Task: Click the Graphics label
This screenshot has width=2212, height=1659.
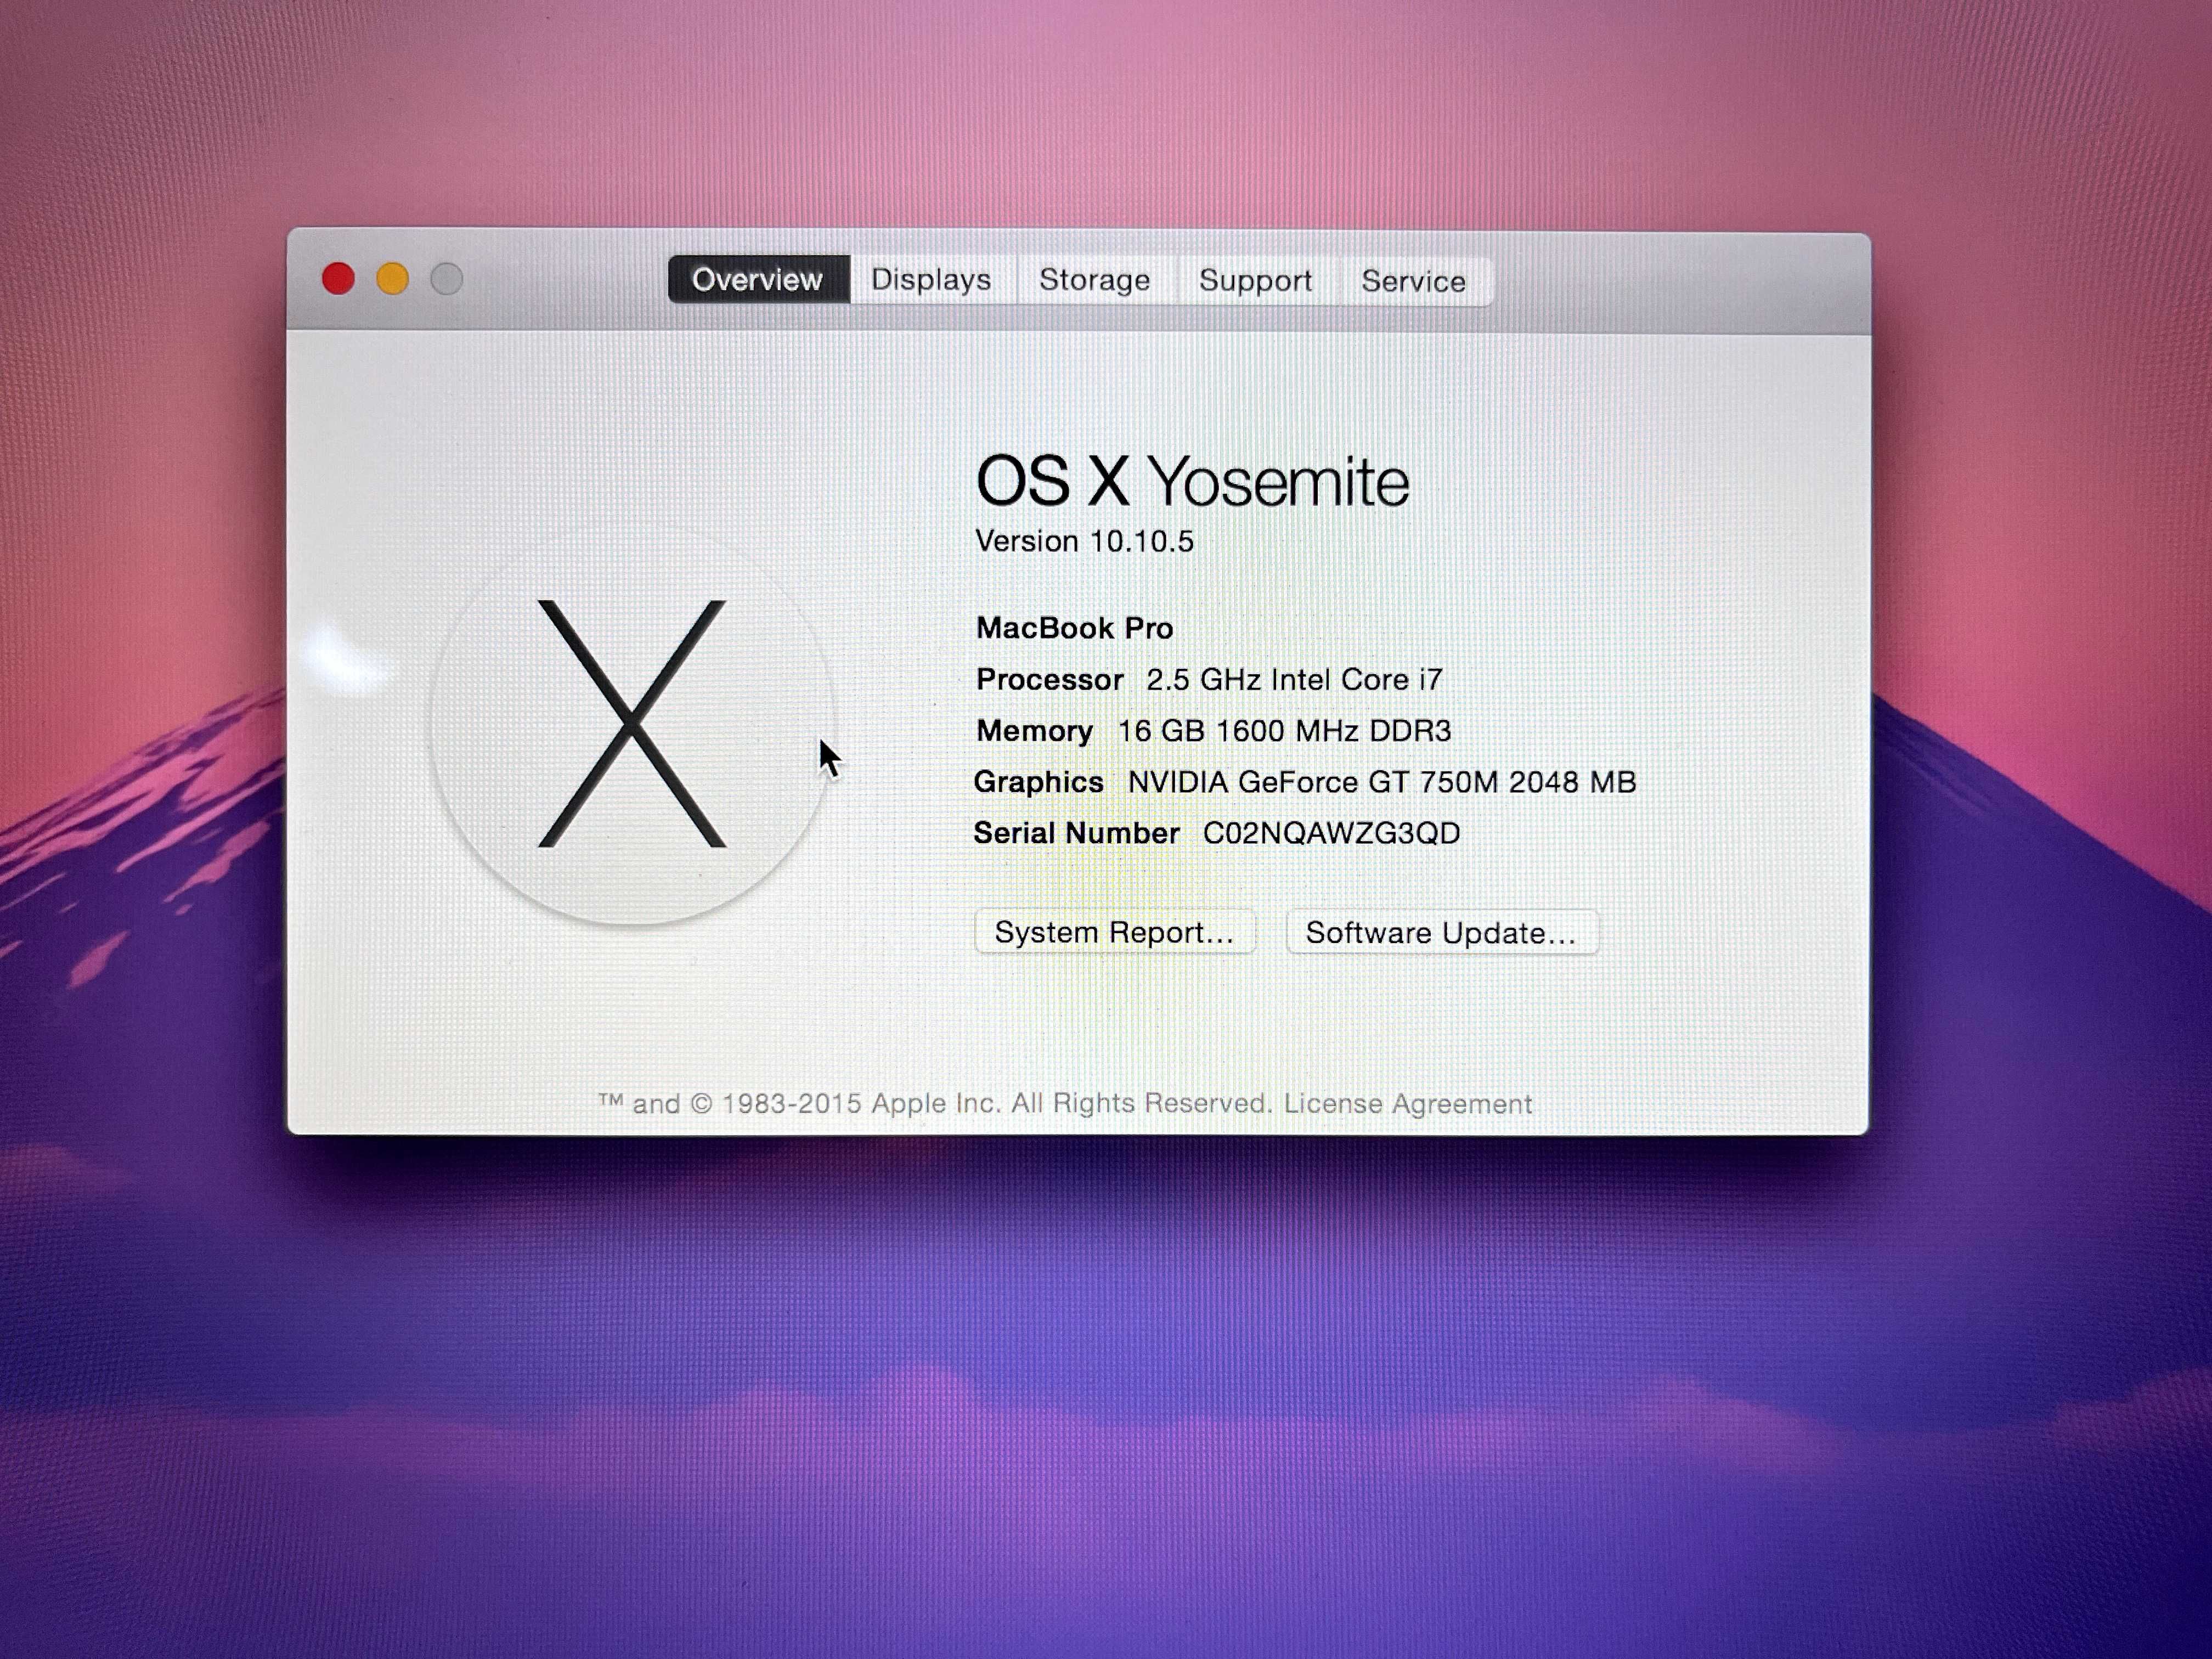Action: pyautogui.click(x=1038, y=782)
